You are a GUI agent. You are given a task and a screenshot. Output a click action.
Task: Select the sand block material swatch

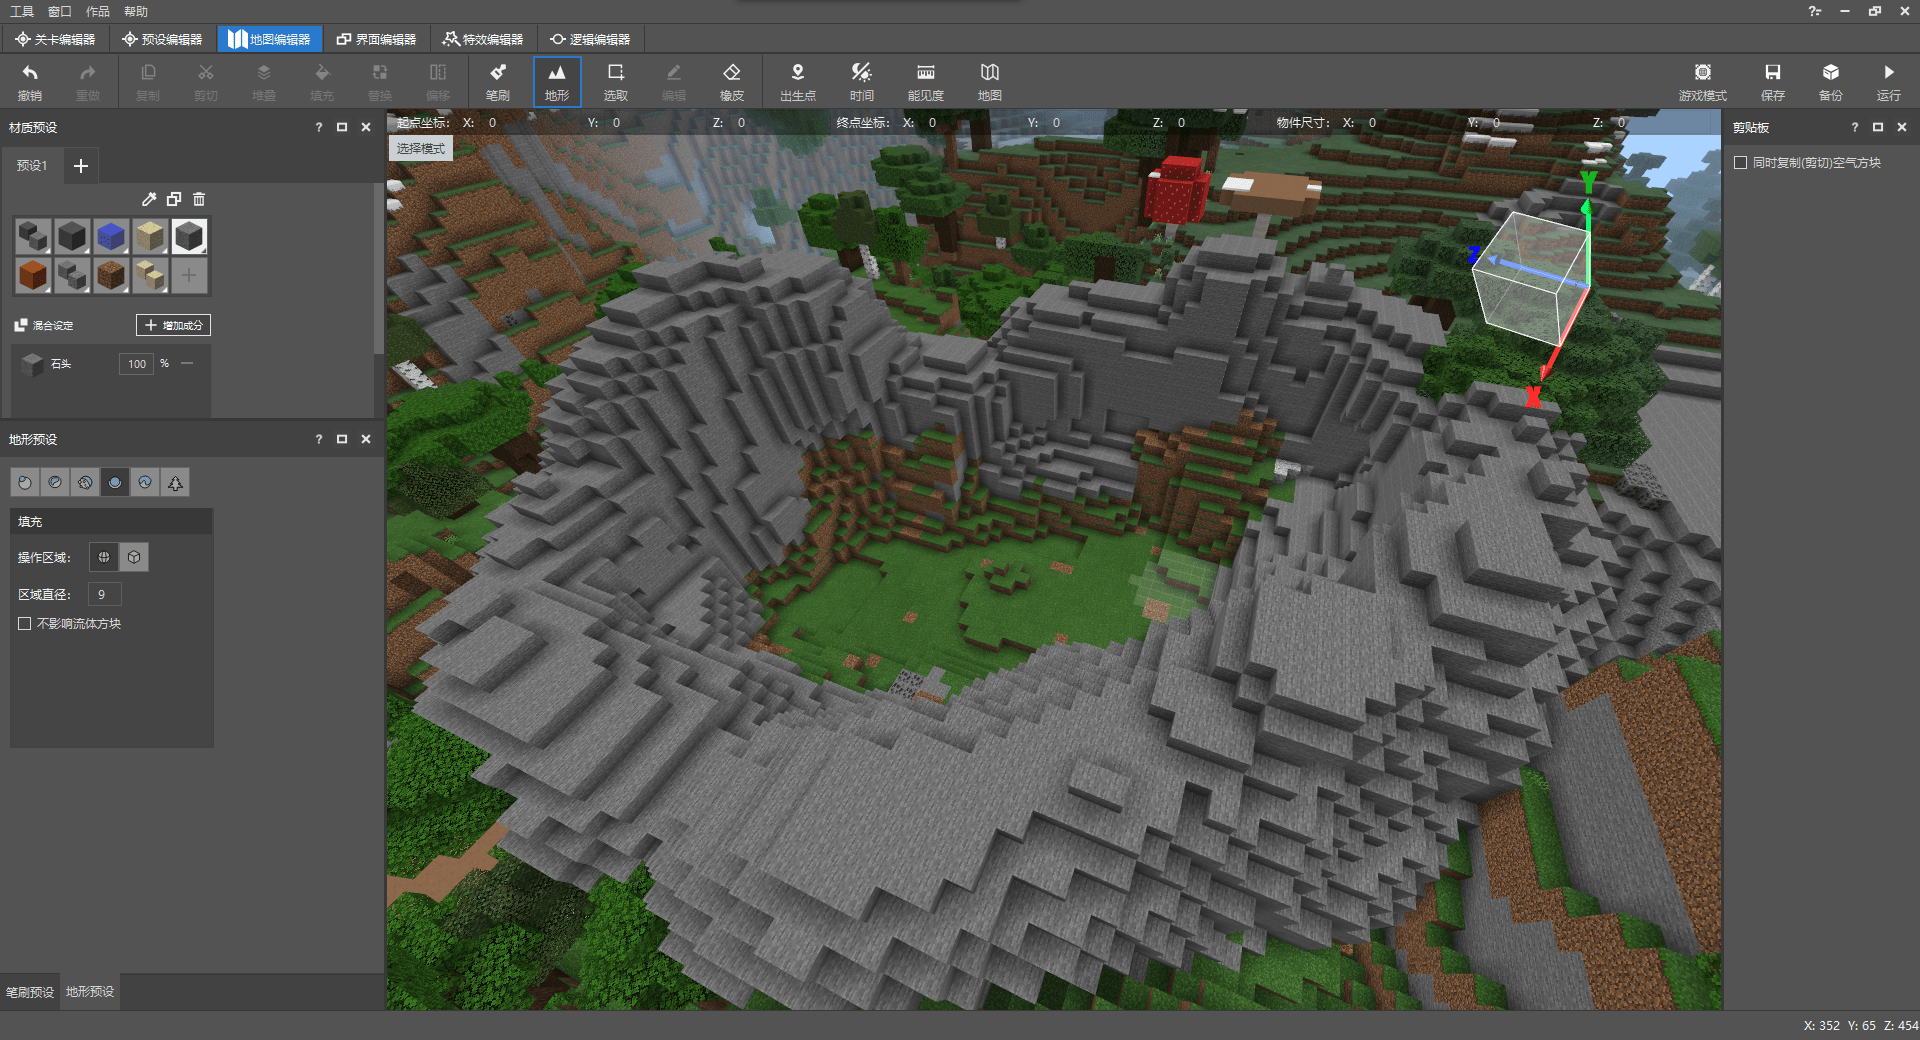150,236
